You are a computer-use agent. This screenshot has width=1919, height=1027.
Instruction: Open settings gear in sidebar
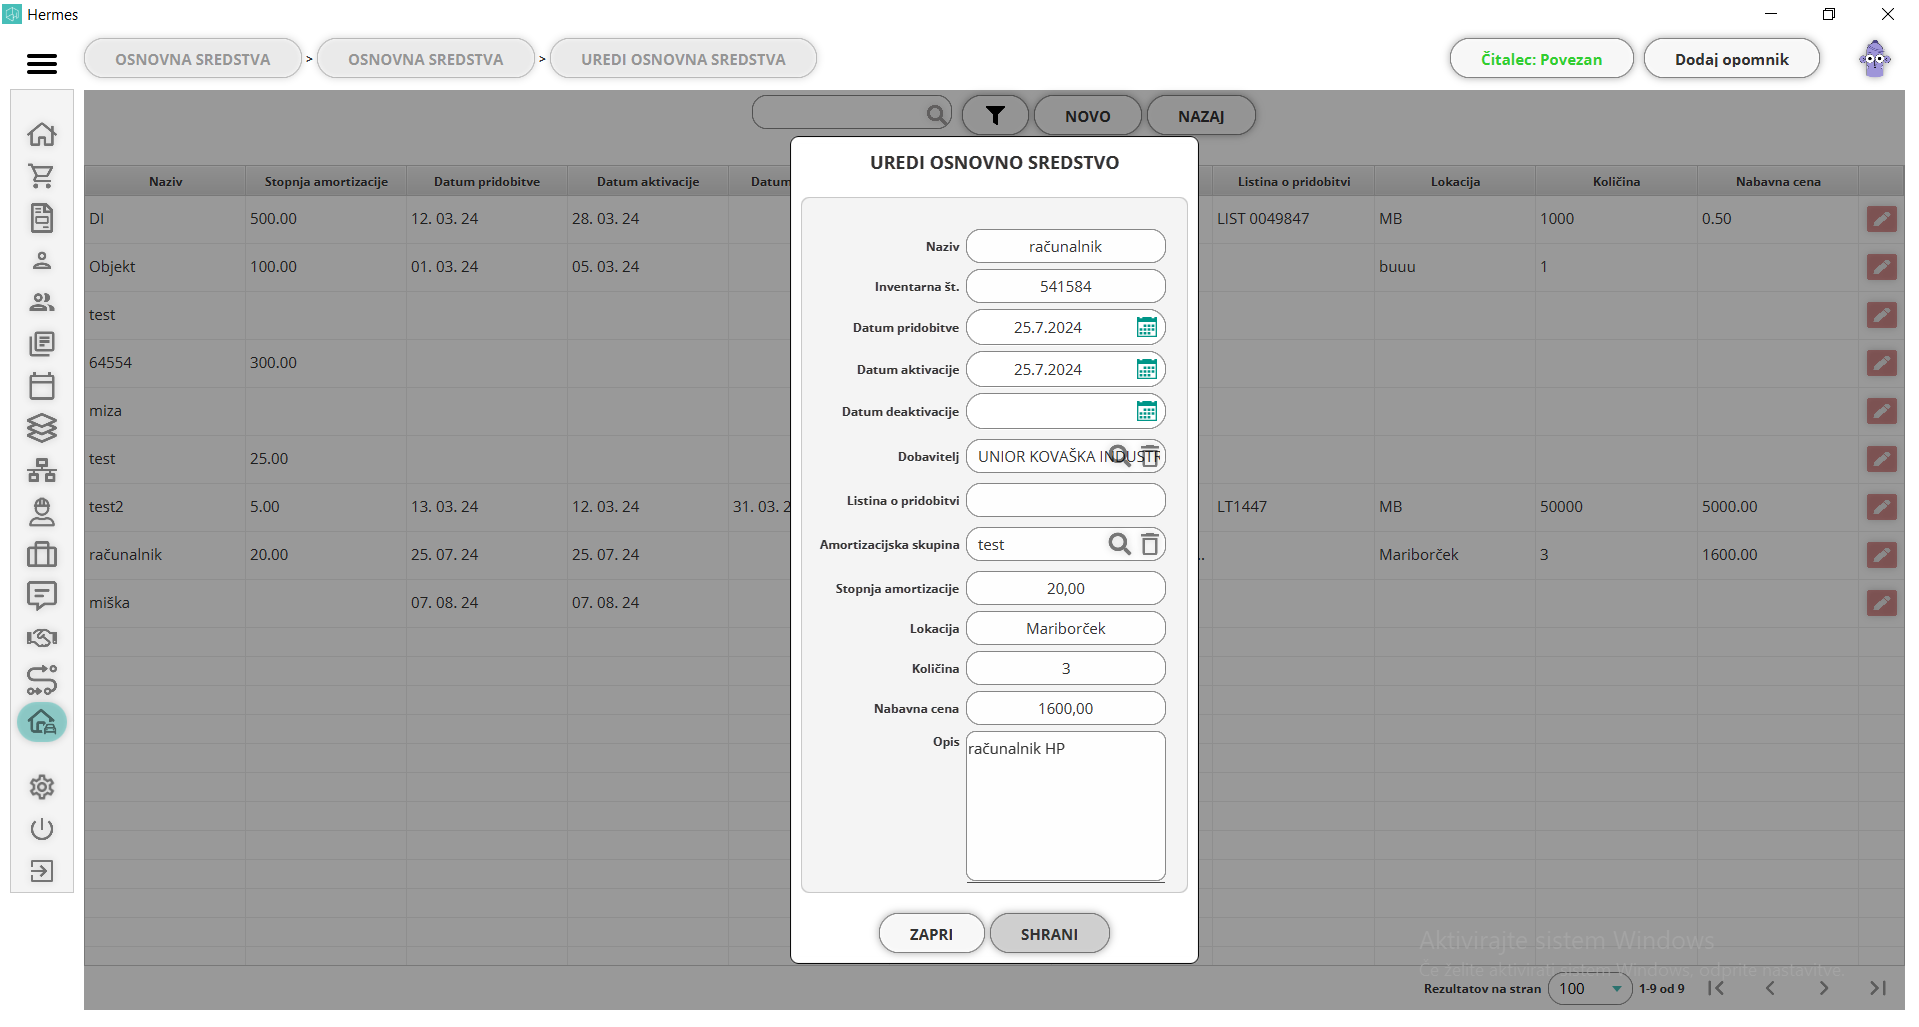pos(42,787)
